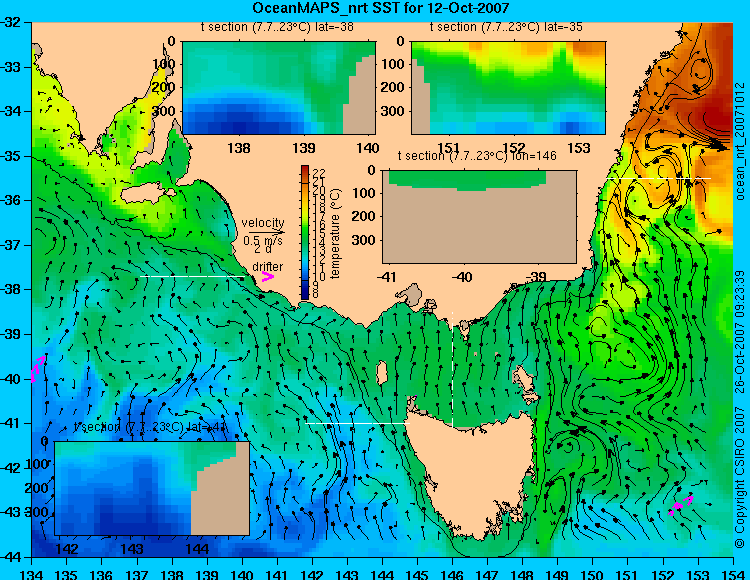Click the 'velocity' legend label
This screenshot has width=750, height=580.
click(x=263, y=223)
